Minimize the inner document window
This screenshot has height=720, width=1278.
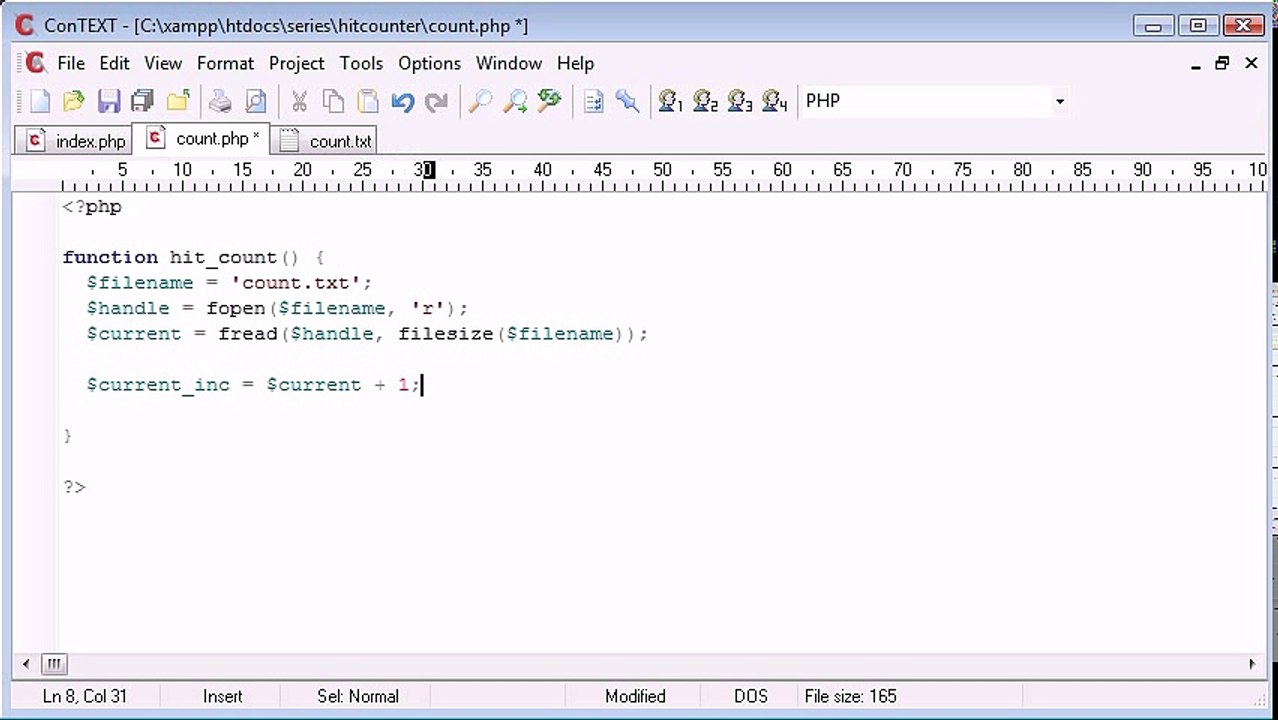pos(1196,63)
